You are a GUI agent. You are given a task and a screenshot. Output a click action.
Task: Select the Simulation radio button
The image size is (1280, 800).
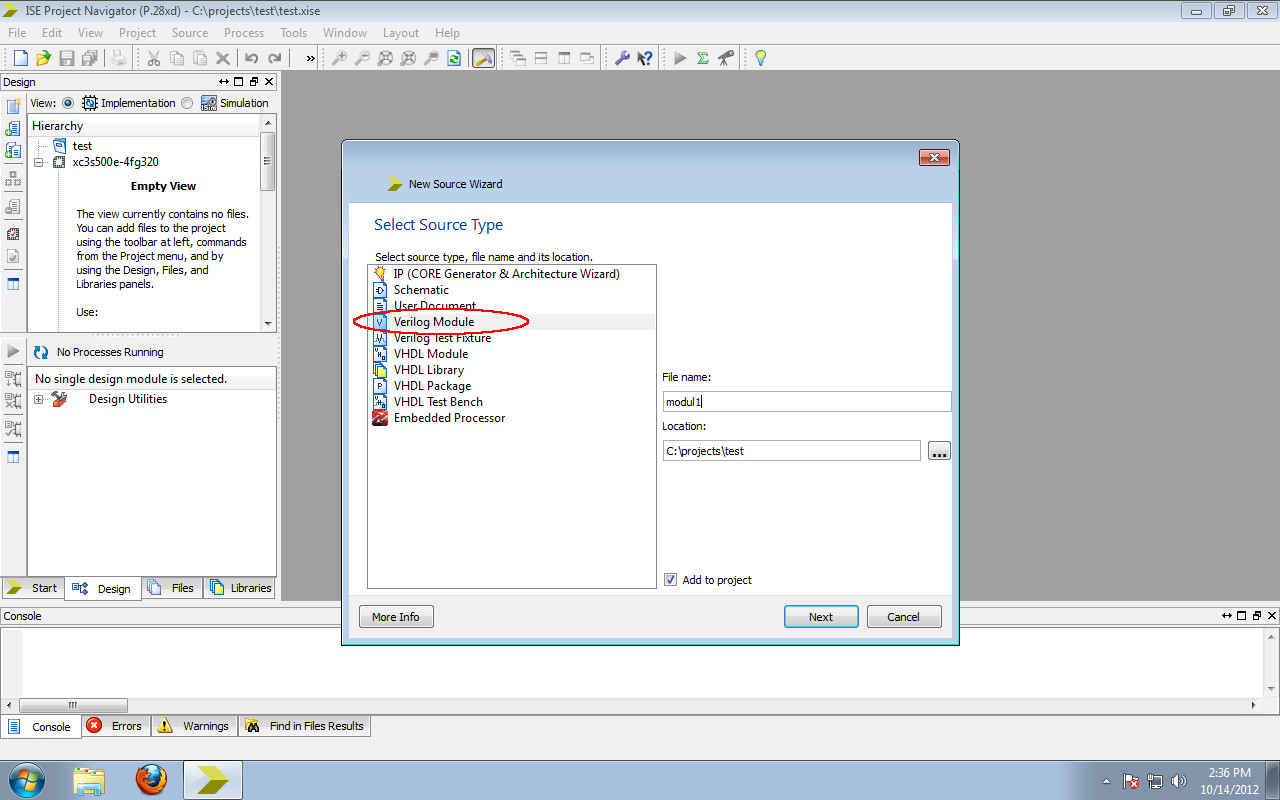tap(186, 102)
